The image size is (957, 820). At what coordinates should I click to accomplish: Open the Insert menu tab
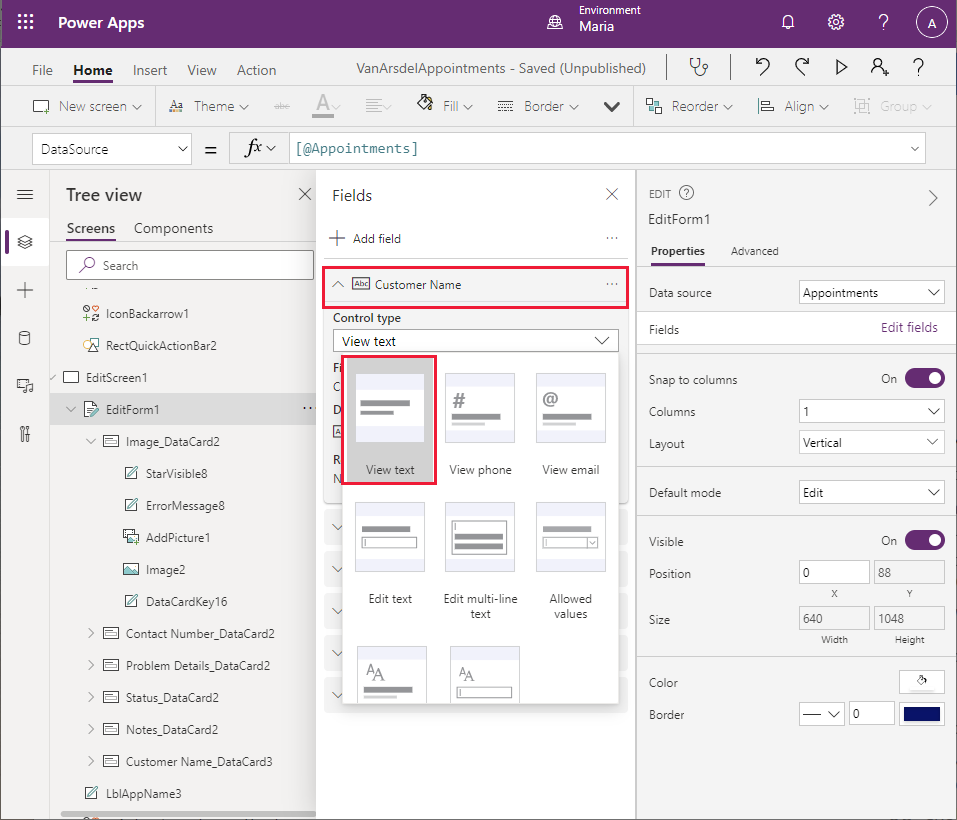(x=150, y=70)
